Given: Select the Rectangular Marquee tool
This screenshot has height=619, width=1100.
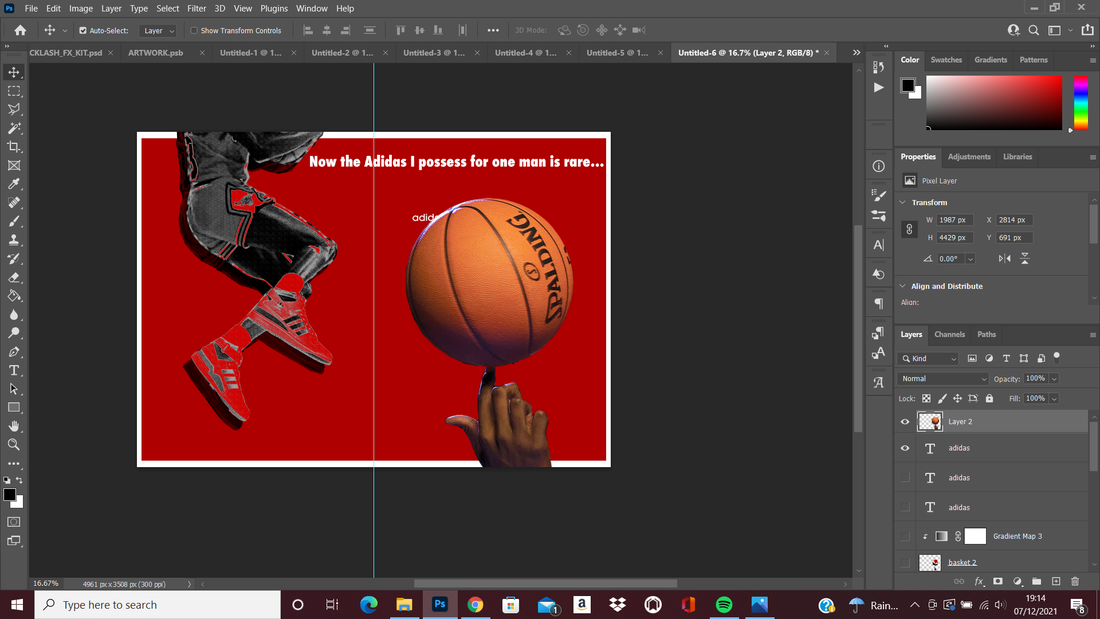Looking at the screenshot, I should 14,91.
